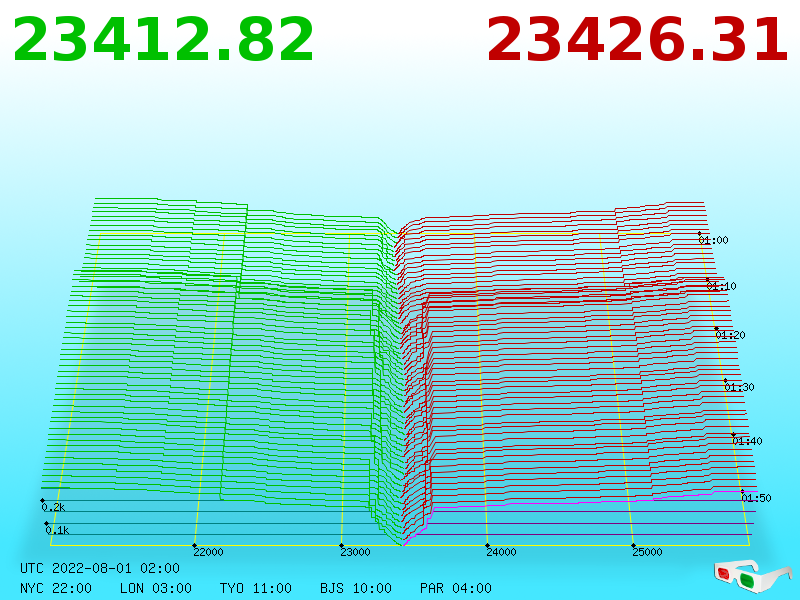Click the 24000 price axis label
800x600 pixels.
(x=501, y=552)
